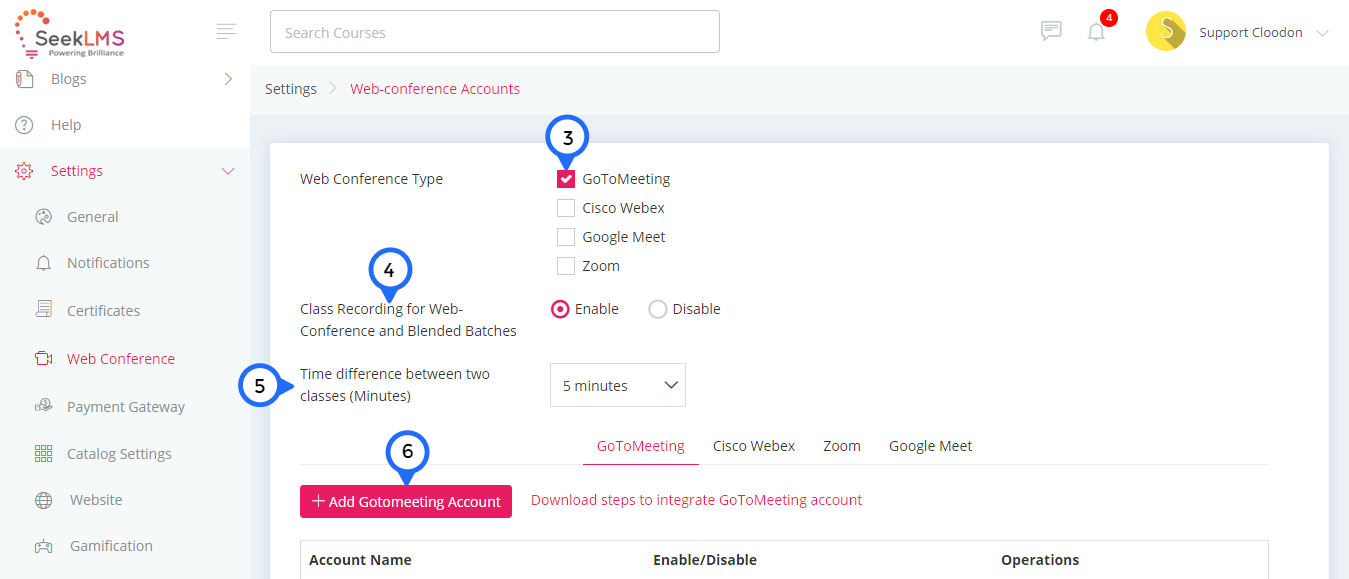Open Certificates settings in sidebar
The image size is (1349, 579).
pos(104,311)
